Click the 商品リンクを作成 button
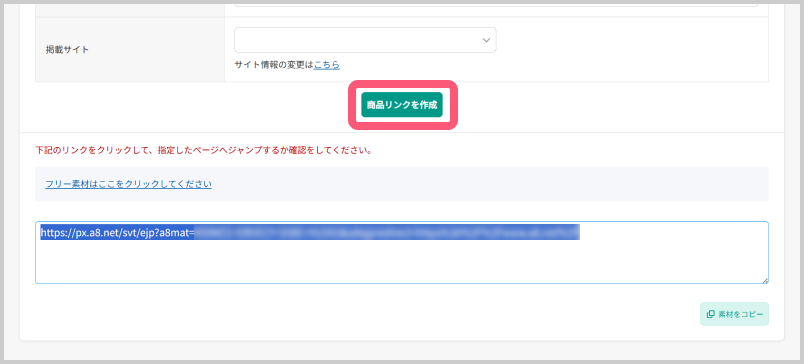 point(401,105)
